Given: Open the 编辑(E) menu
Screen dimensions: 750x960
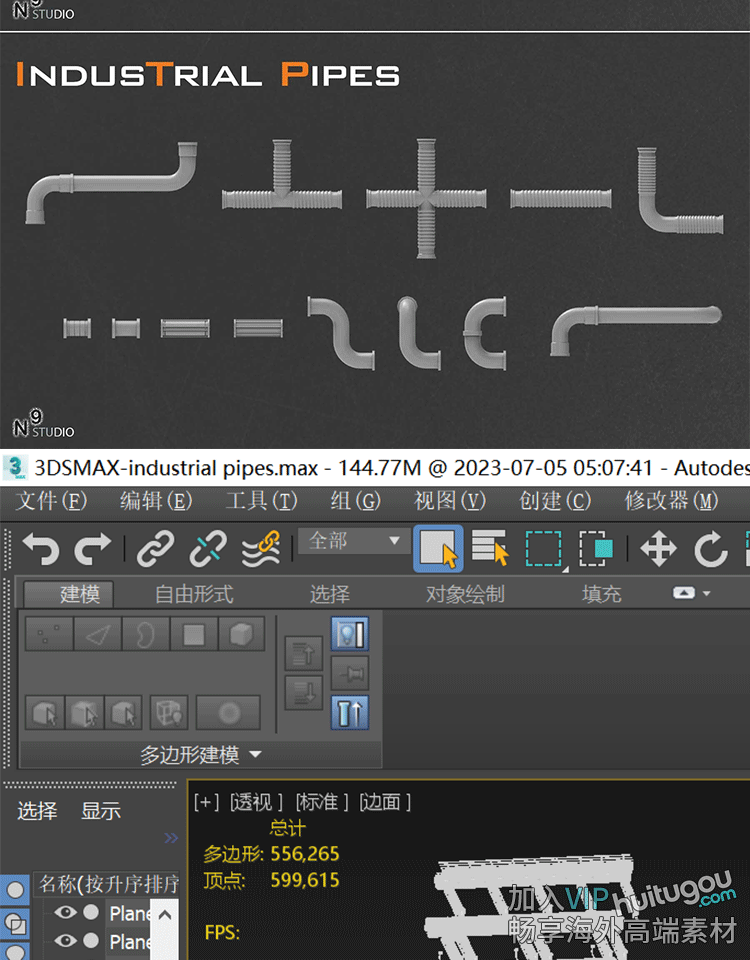Looking at the screenshot, I should click(155, 500).
